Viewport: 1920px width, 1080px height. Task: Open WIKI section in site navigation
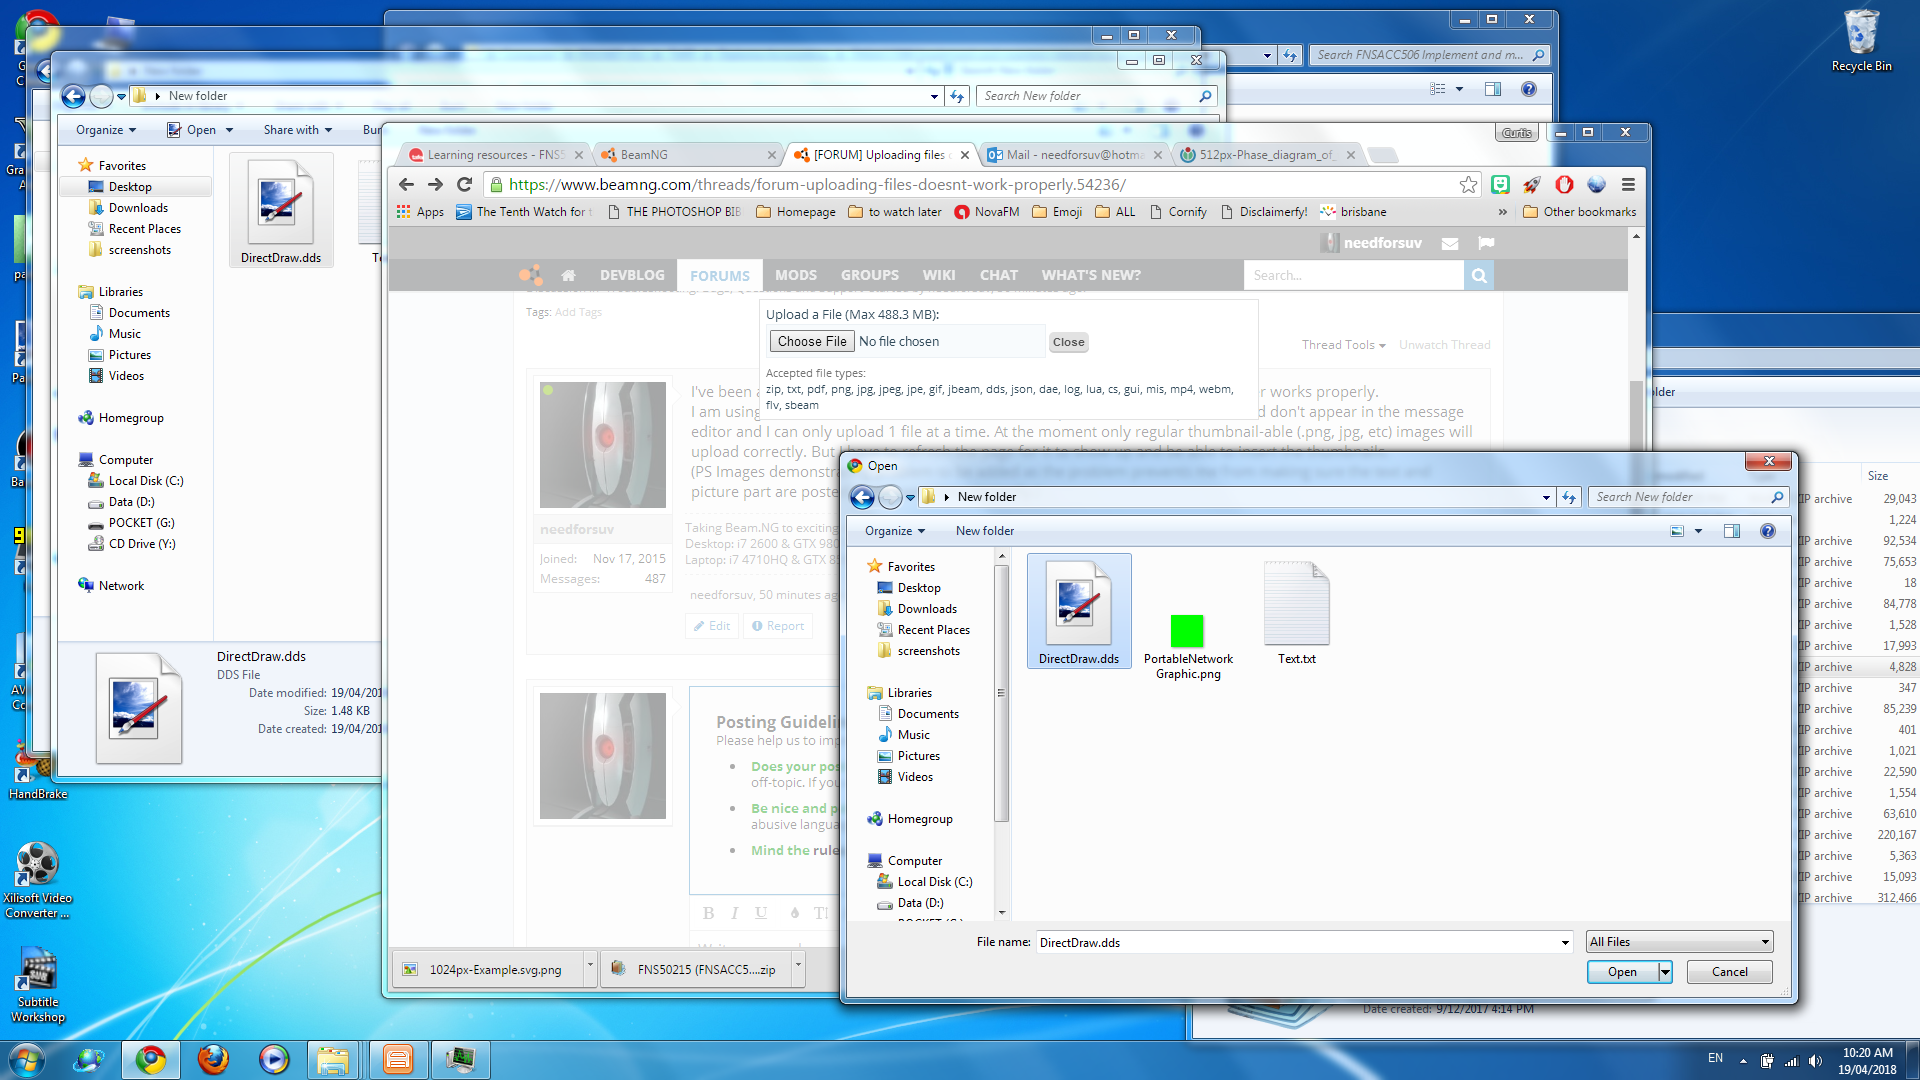[938, 275]
